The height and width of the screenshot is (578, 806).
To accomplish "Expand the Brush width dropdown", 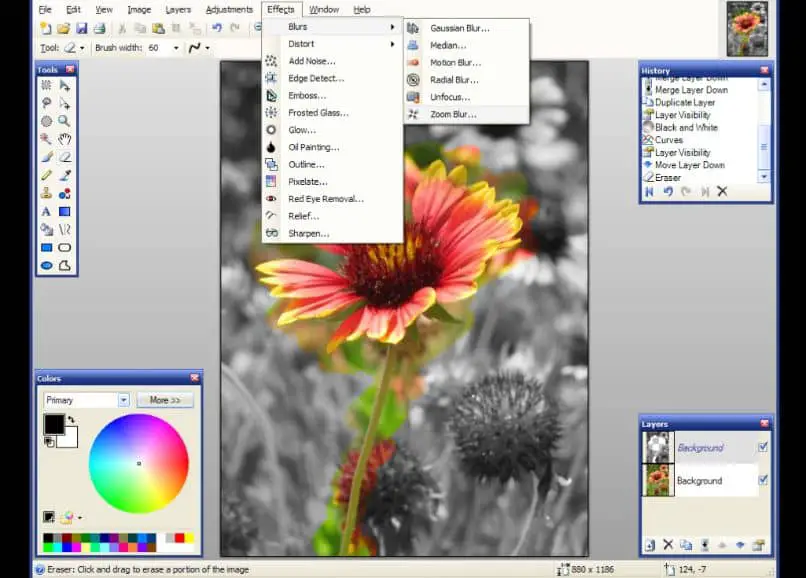I will click(176, 47).
